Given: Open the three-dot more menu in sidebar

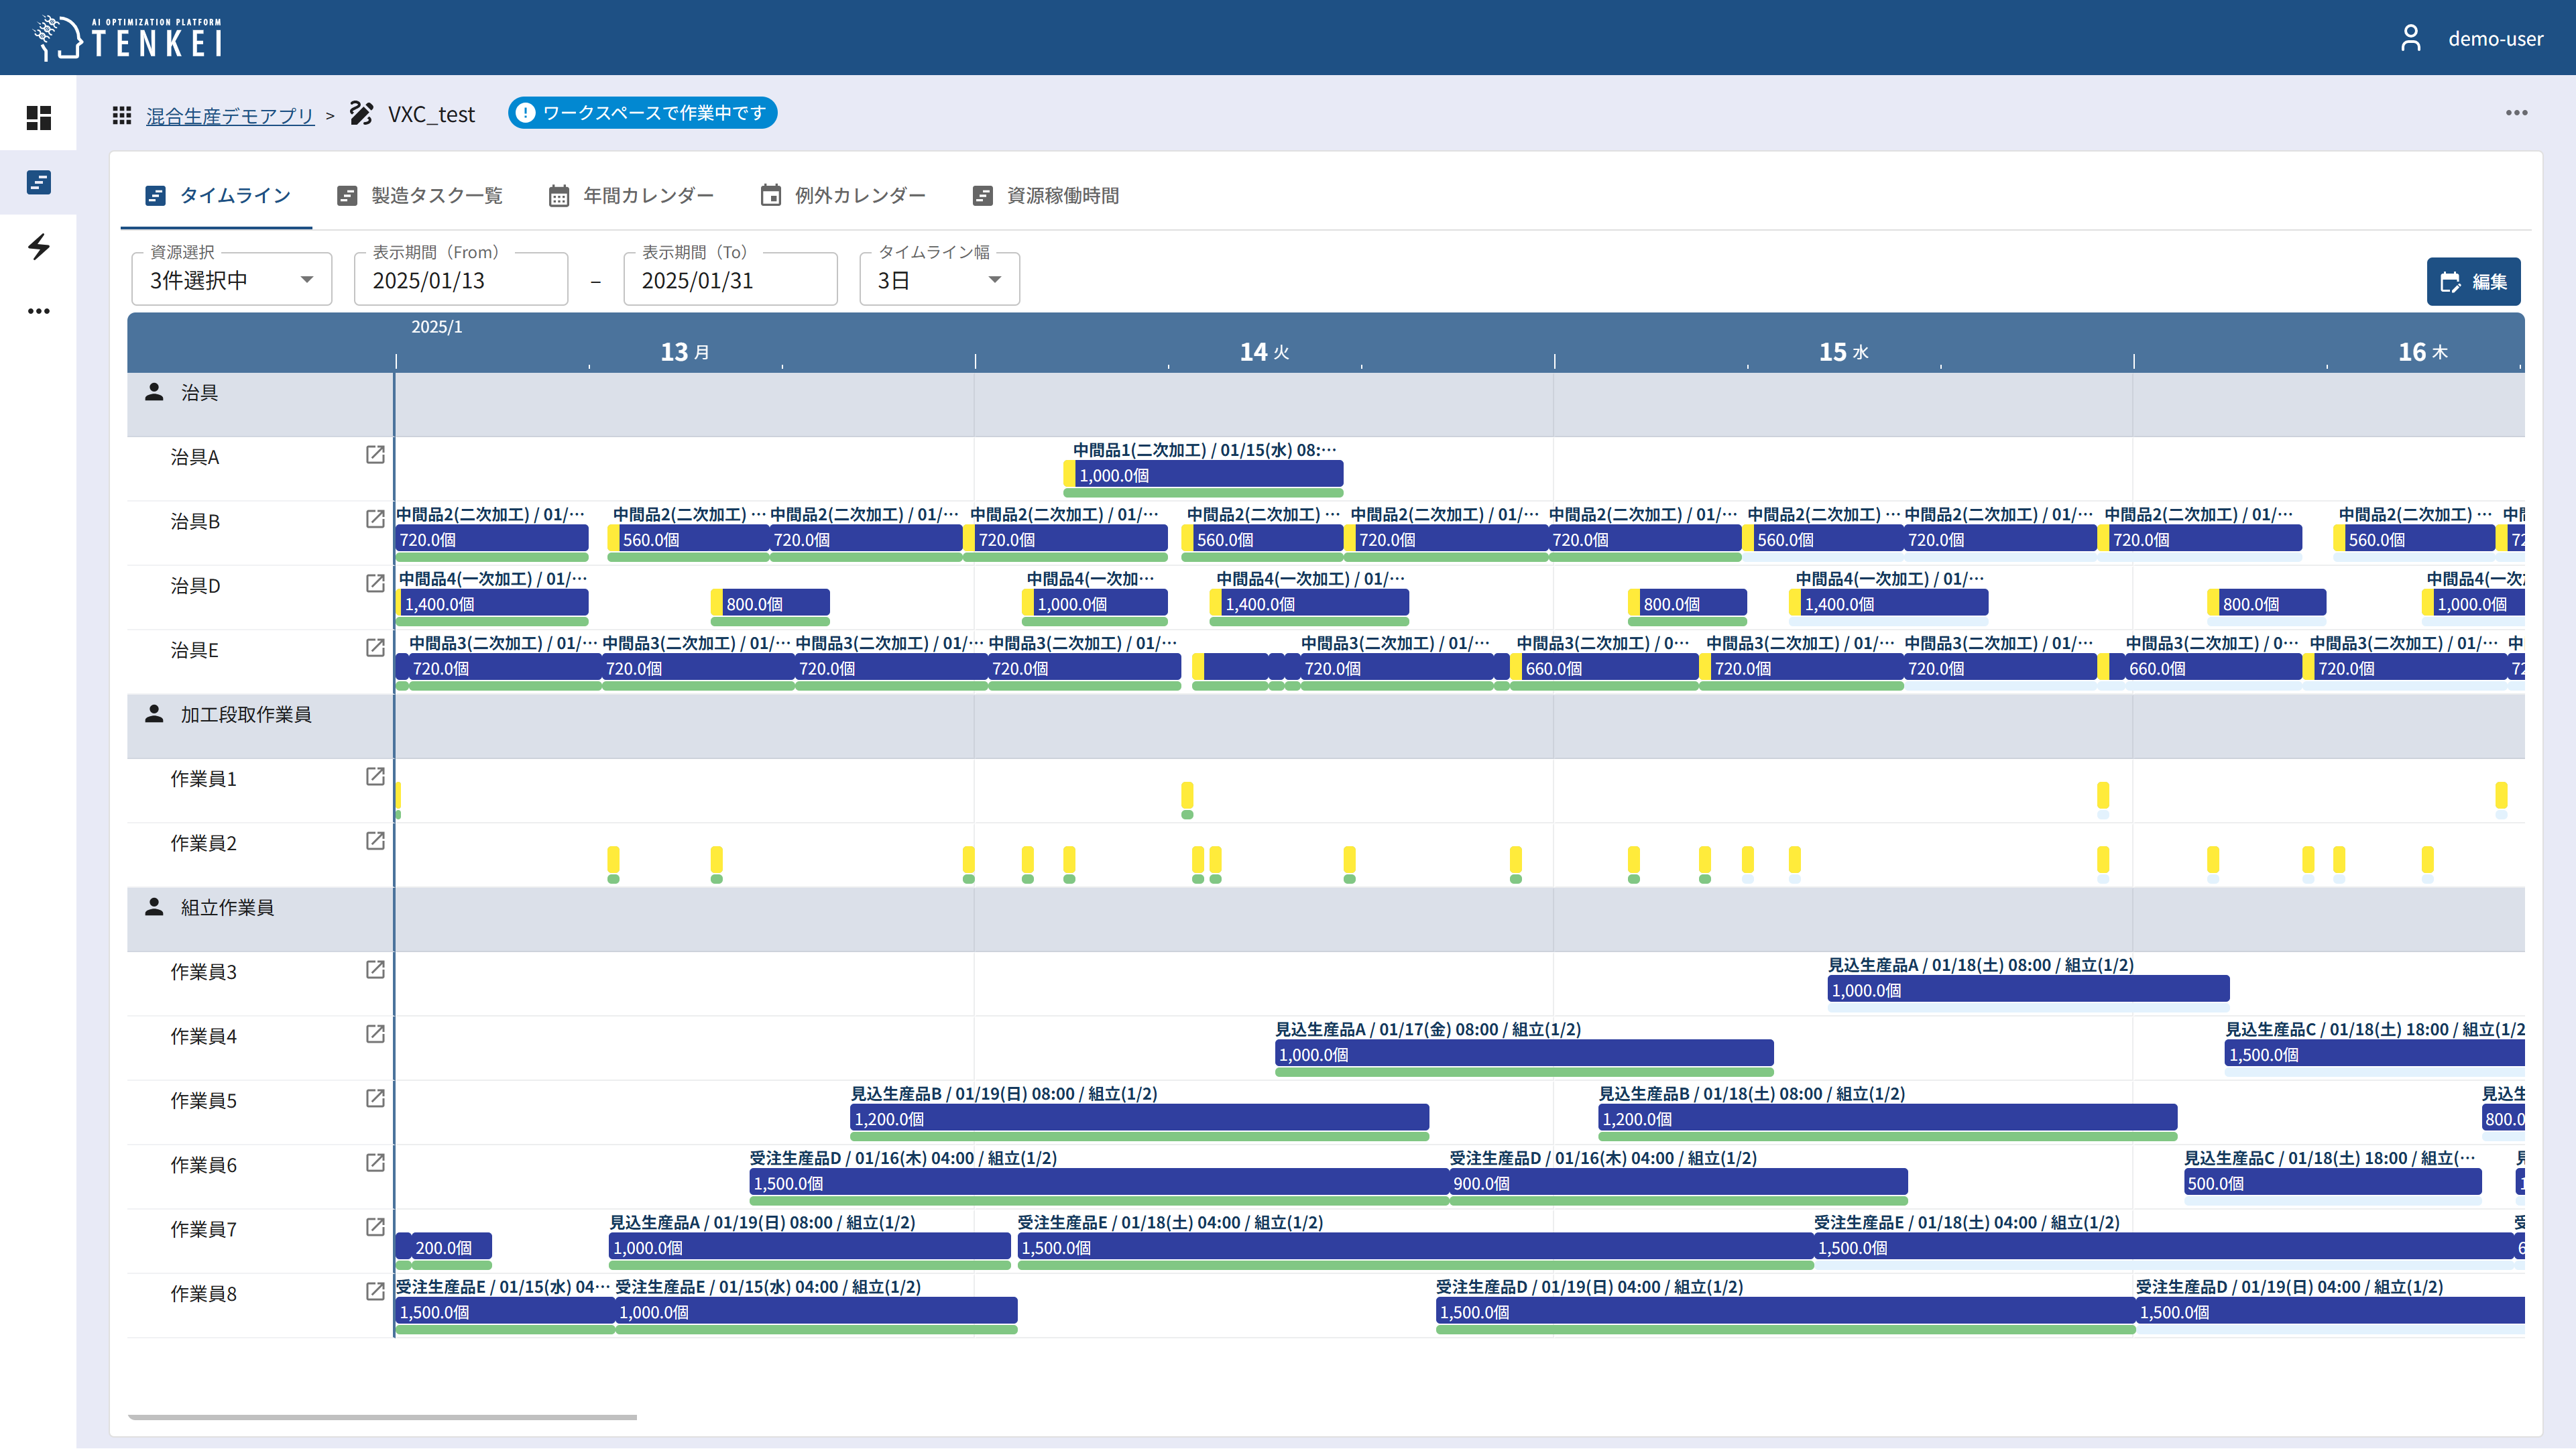Looking at the screenshot, I should coord(38,311).
